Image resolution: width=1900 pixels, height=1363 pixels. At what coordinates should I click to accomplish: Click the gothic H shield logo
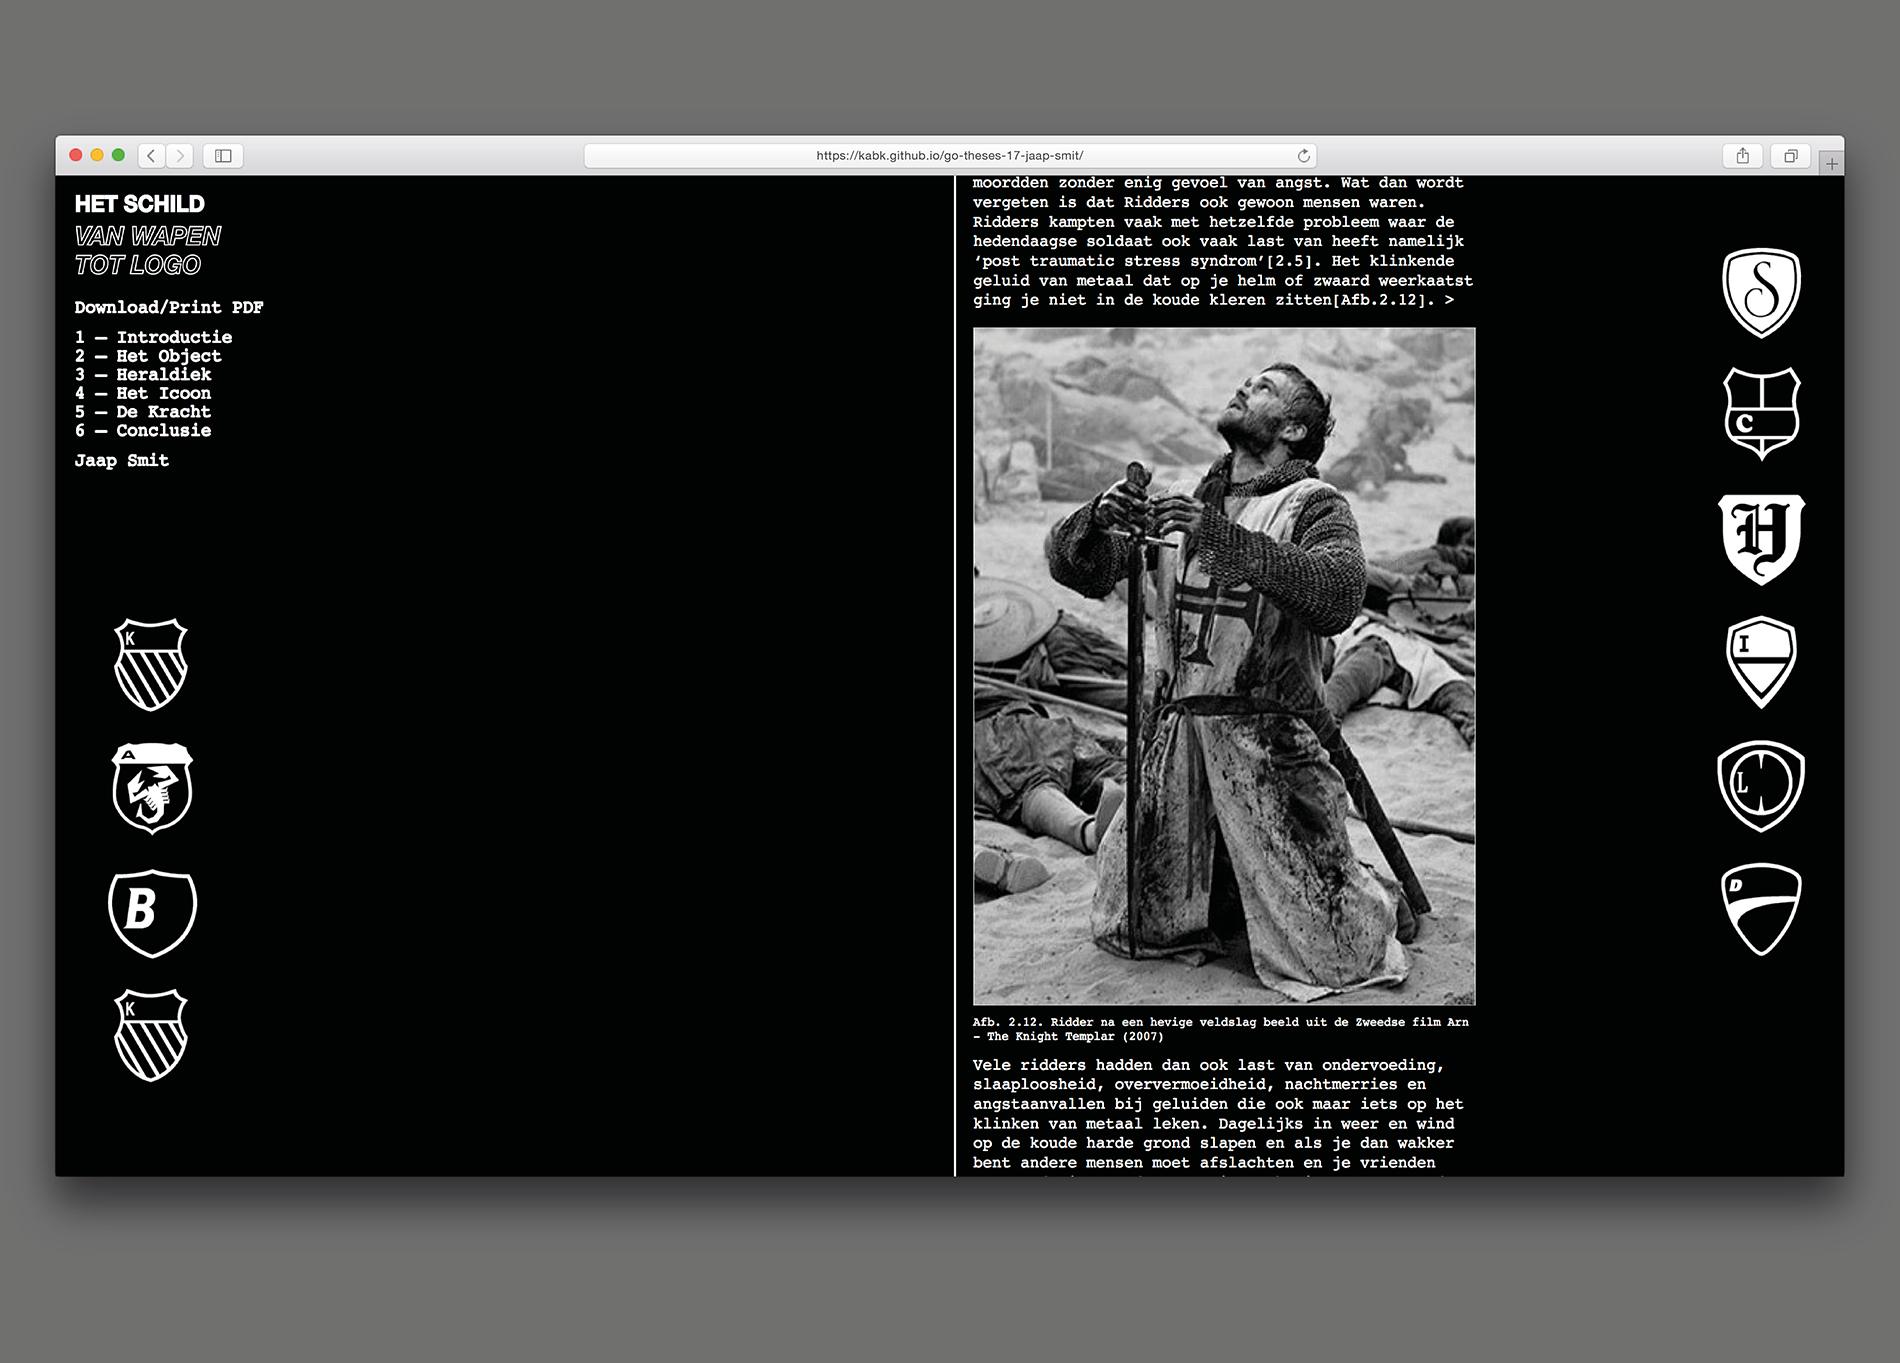(x=1761, y=539)
